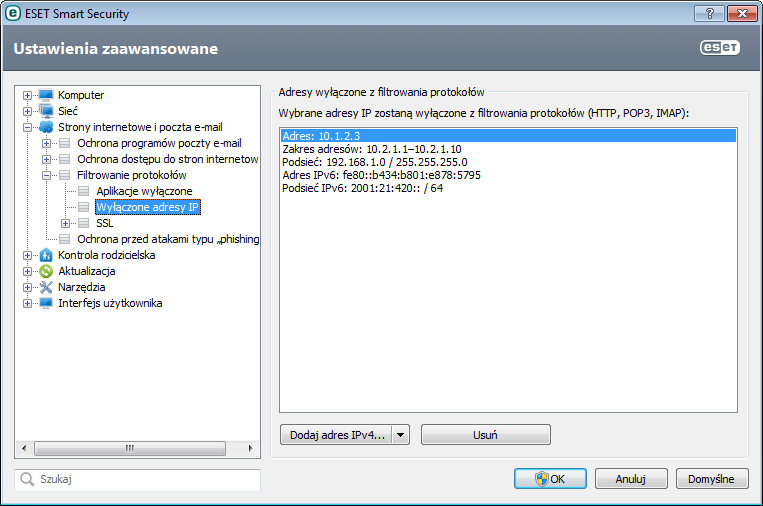Click the magnifier icon in Szukaj field

point(27,479)
